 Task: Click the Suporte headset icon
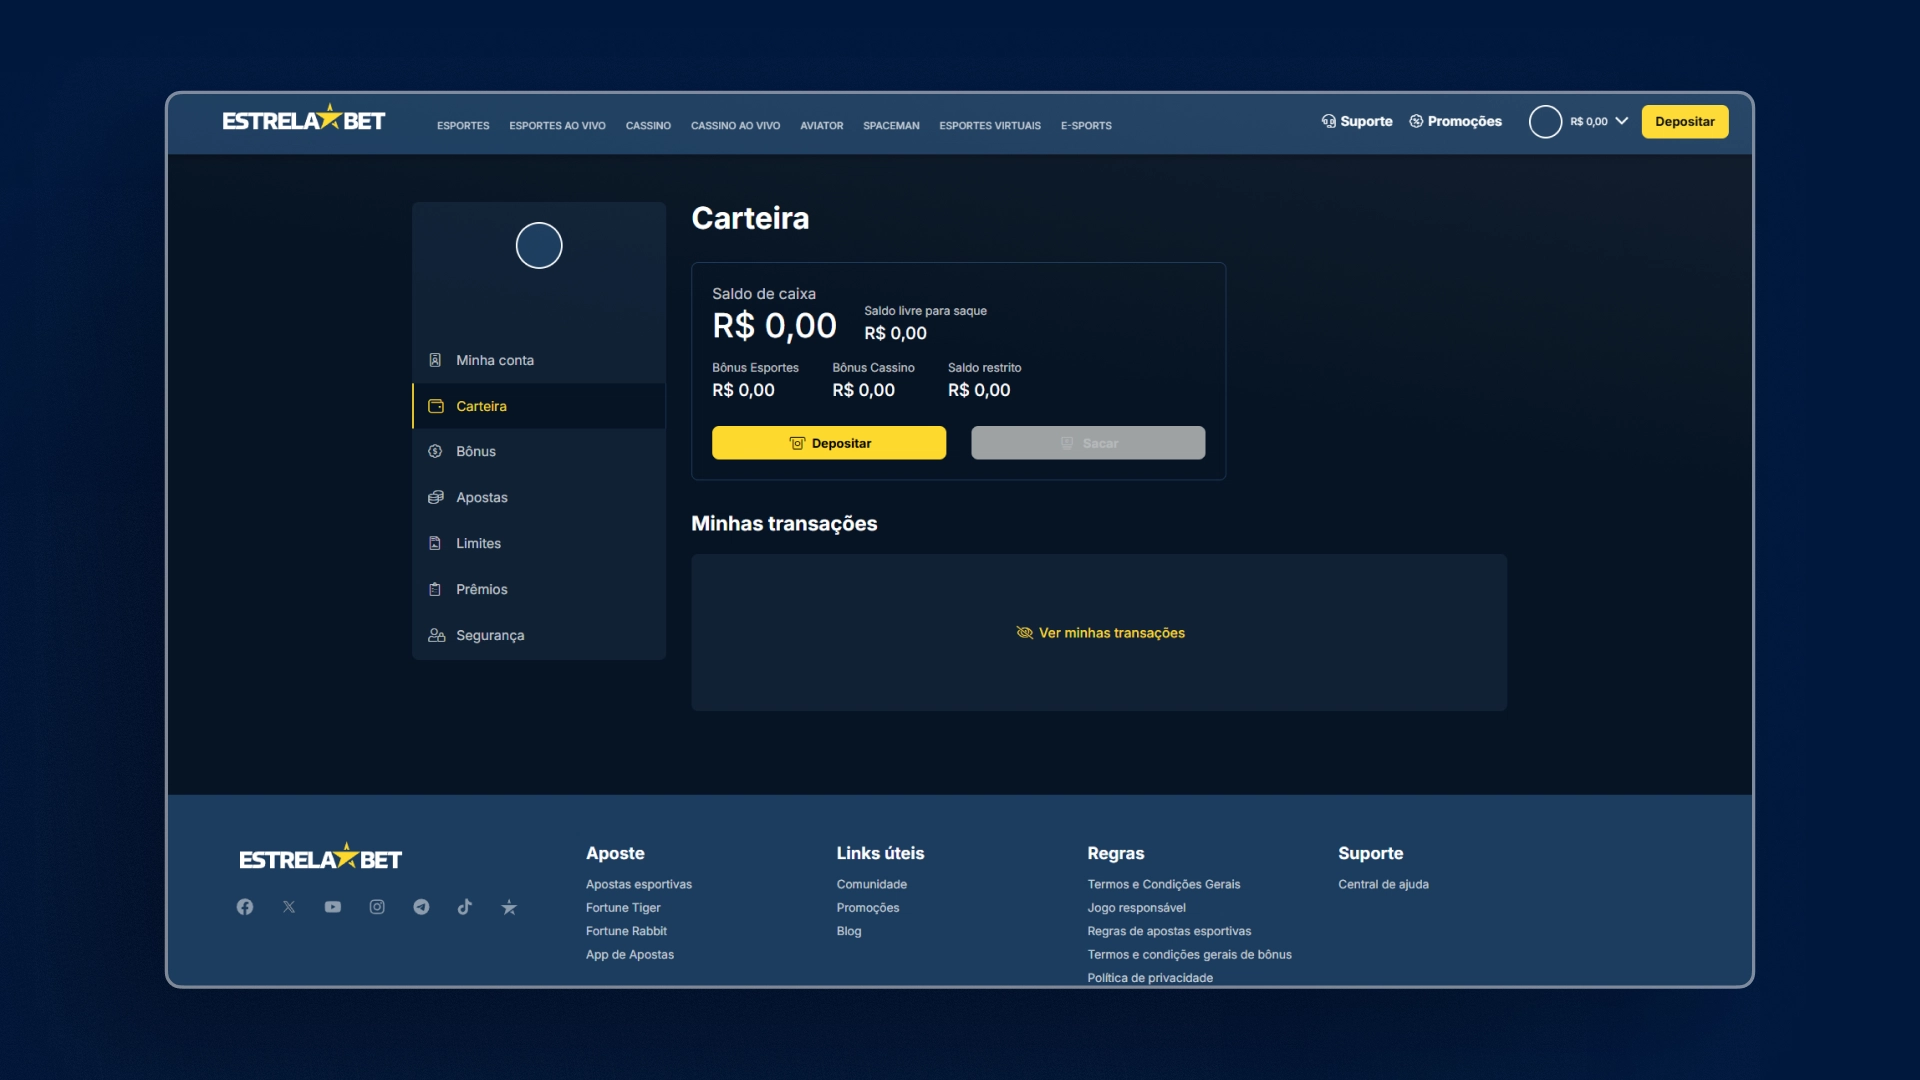(x=1328, y=121)
